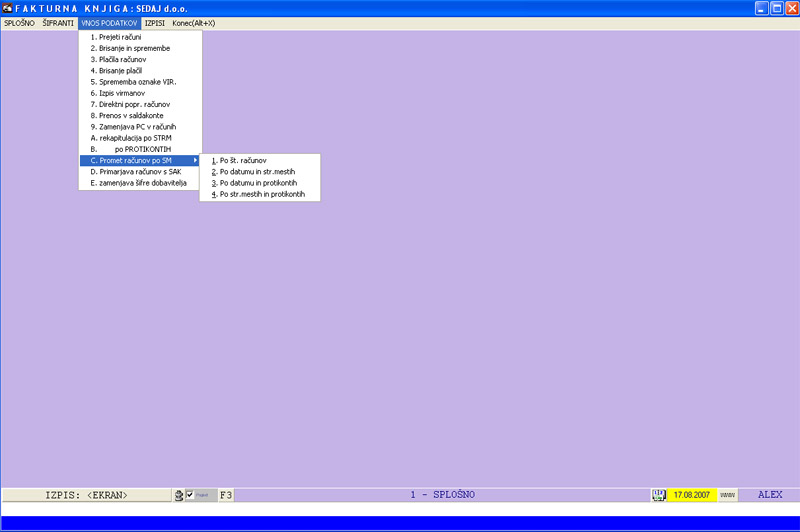Click the 1 - SPLOŠNO status text
Image resolution: width=800 pixels, height=532 pixels.
(x=442, y=495)
